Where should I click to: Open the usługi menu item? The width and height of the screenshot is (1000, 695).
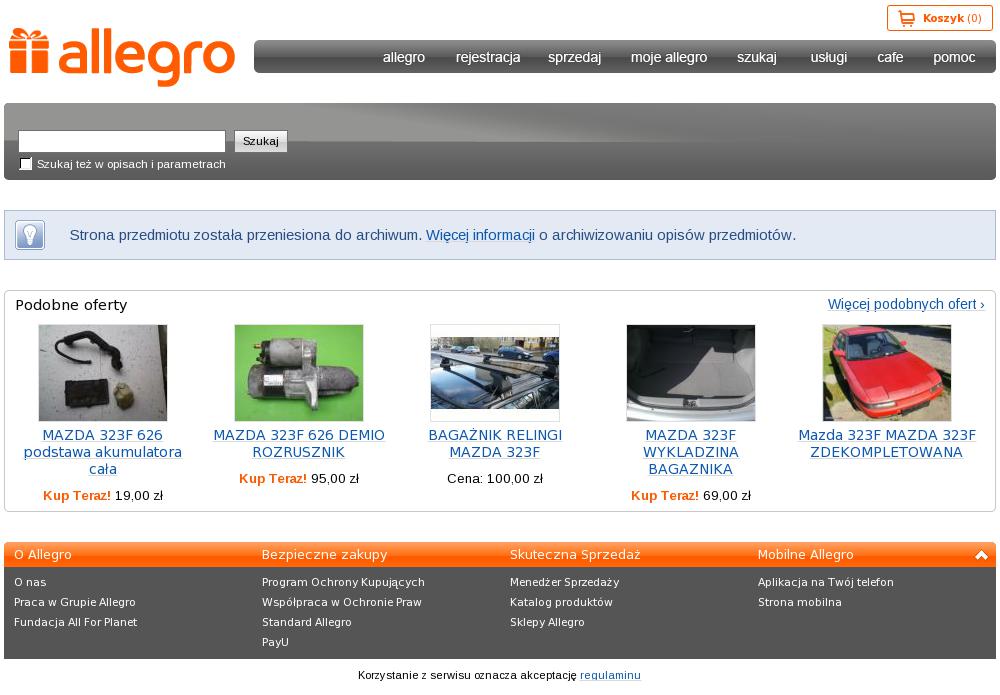coord(828,57)
